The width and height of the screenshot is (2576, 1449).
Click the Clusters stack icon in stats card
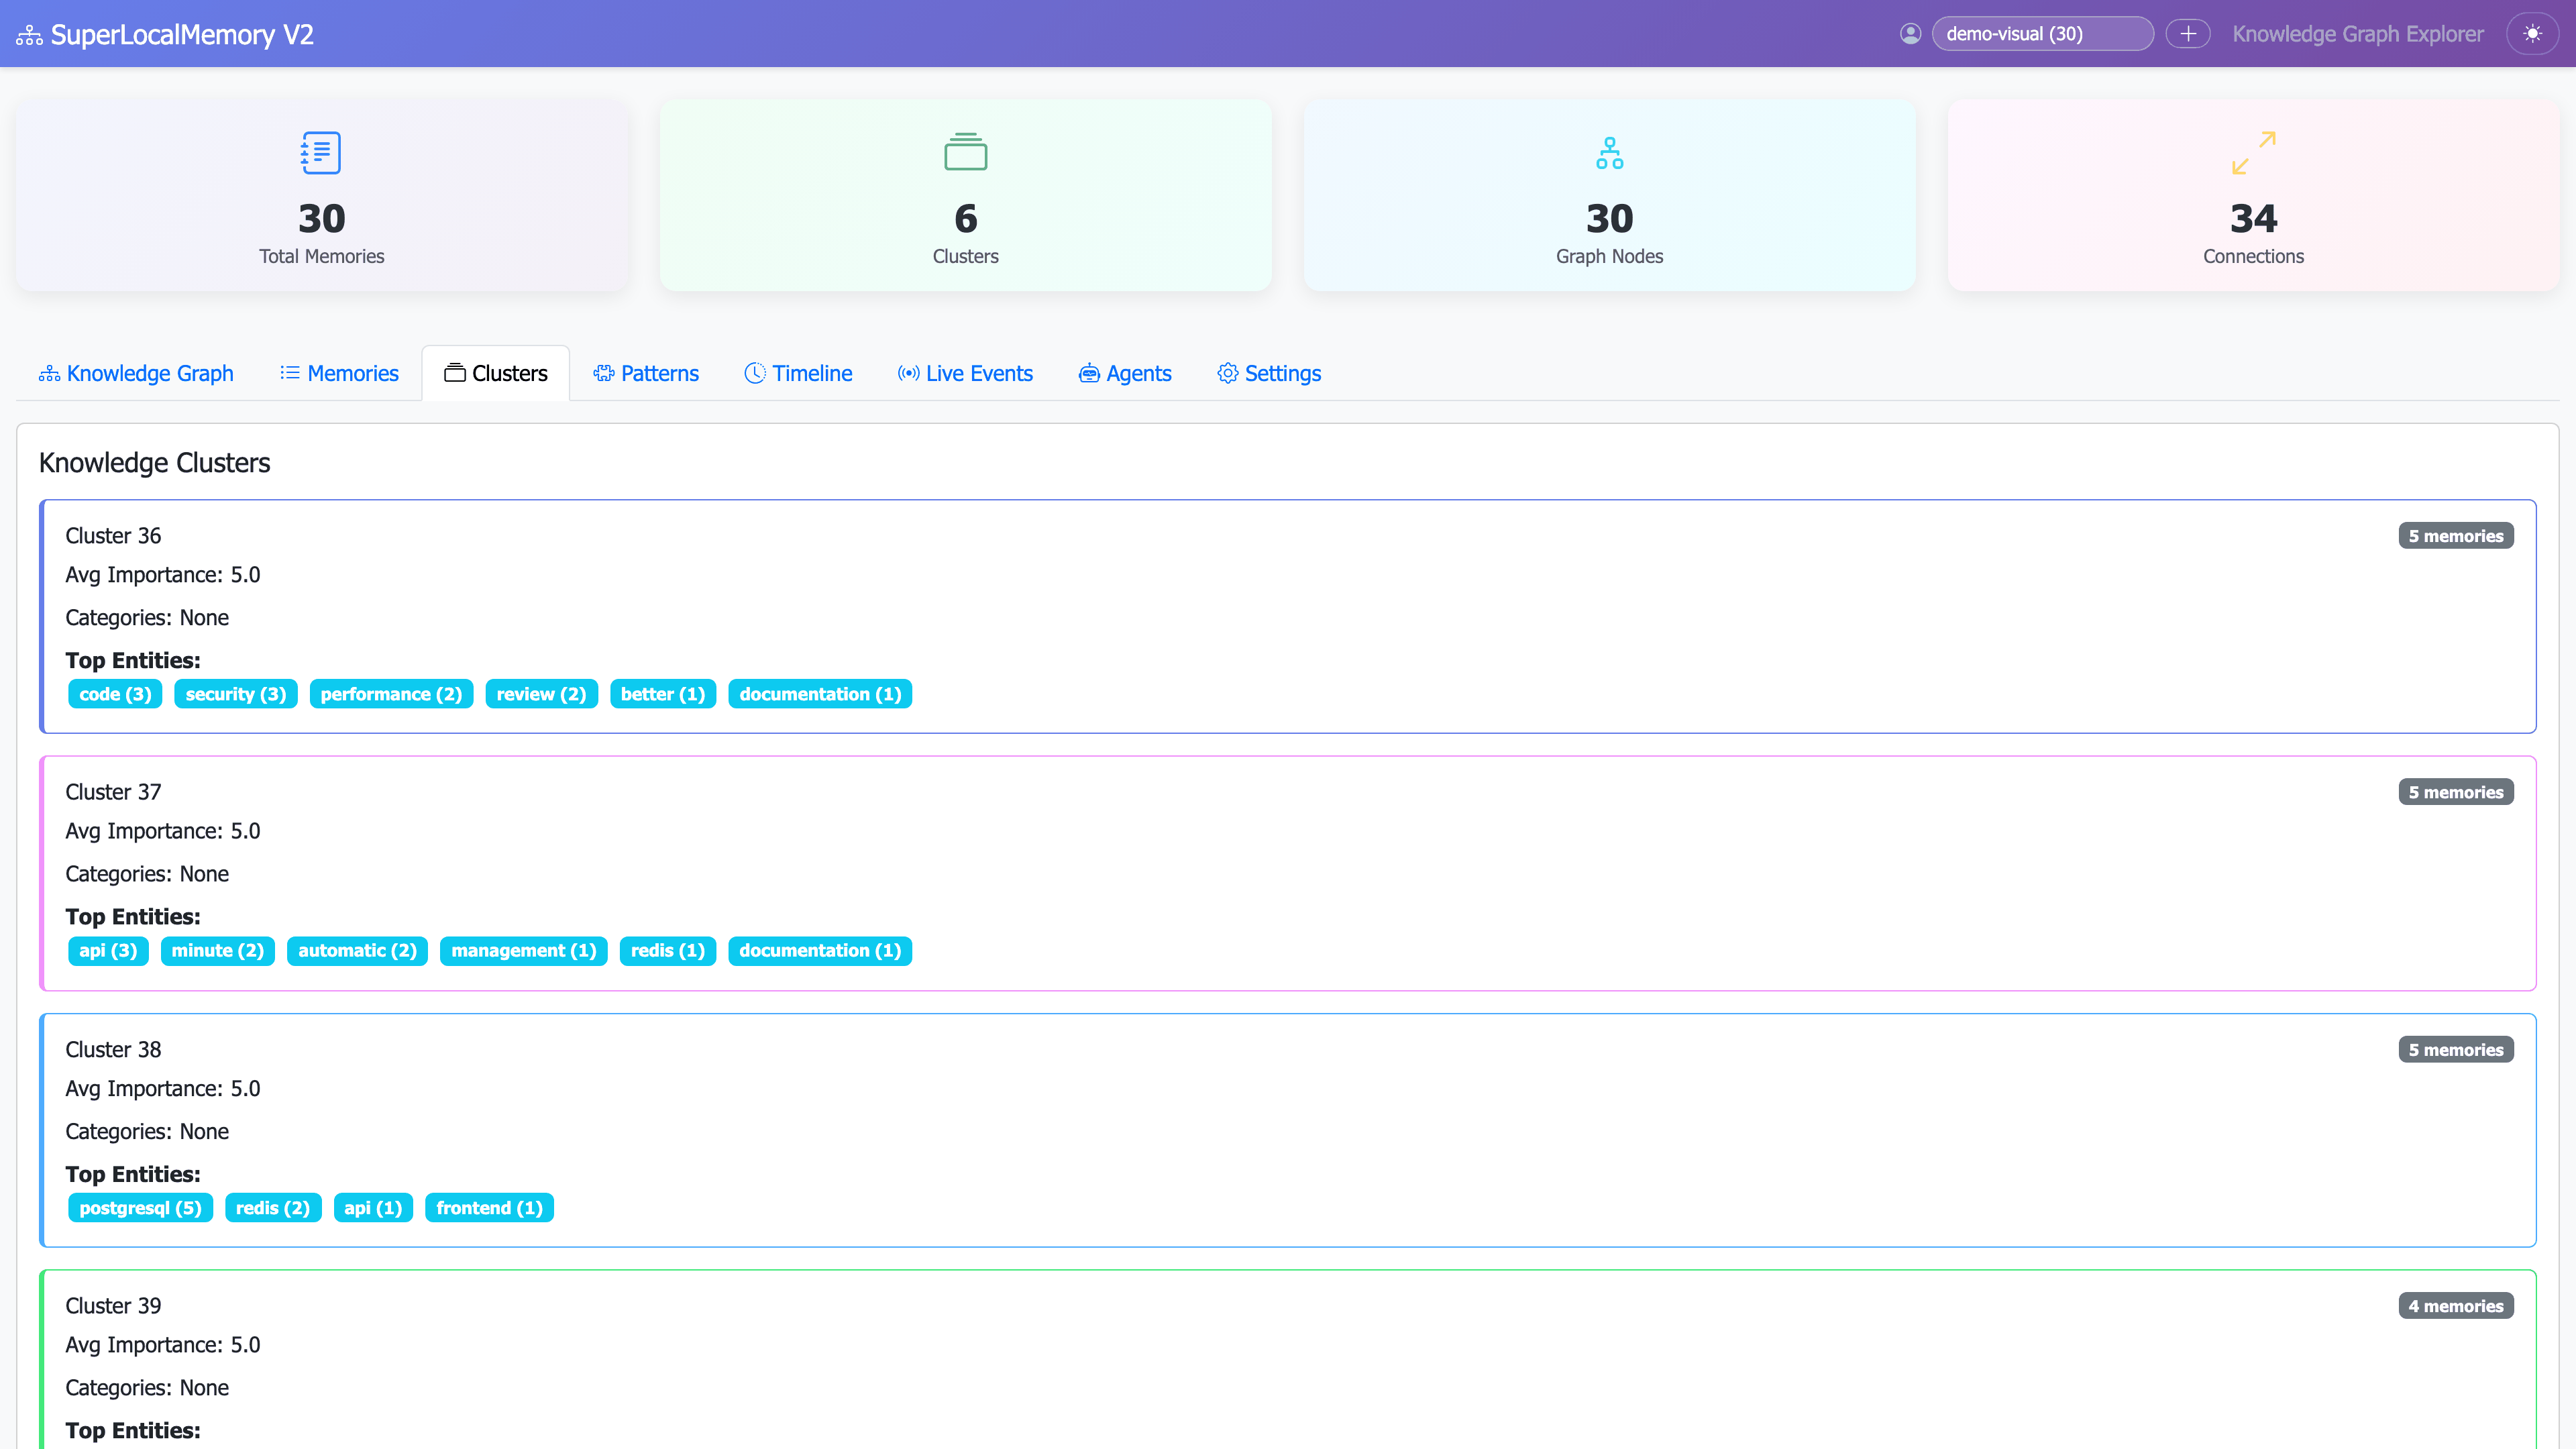pos(965,152)
